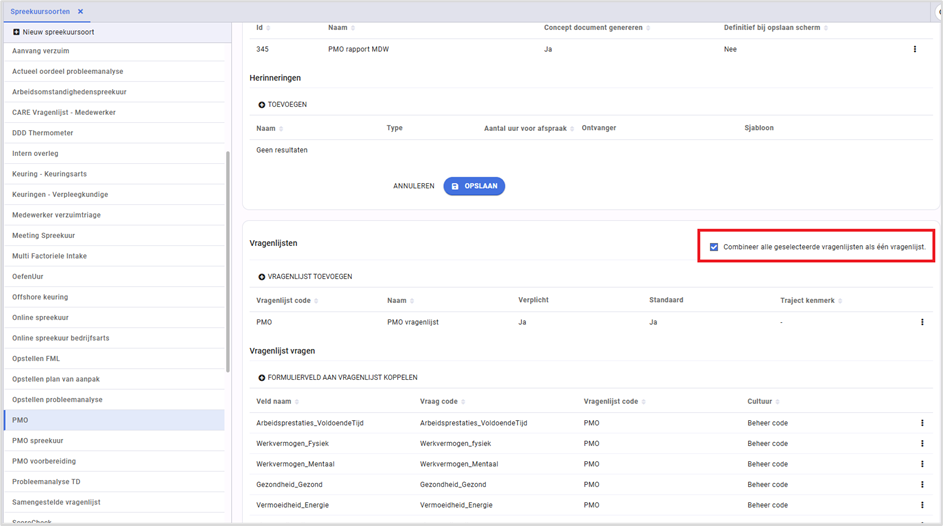The height and width of the screenshot is (526, 943).
Task: Open row menu for Gezondheid_Gezond
Action: 922,485
